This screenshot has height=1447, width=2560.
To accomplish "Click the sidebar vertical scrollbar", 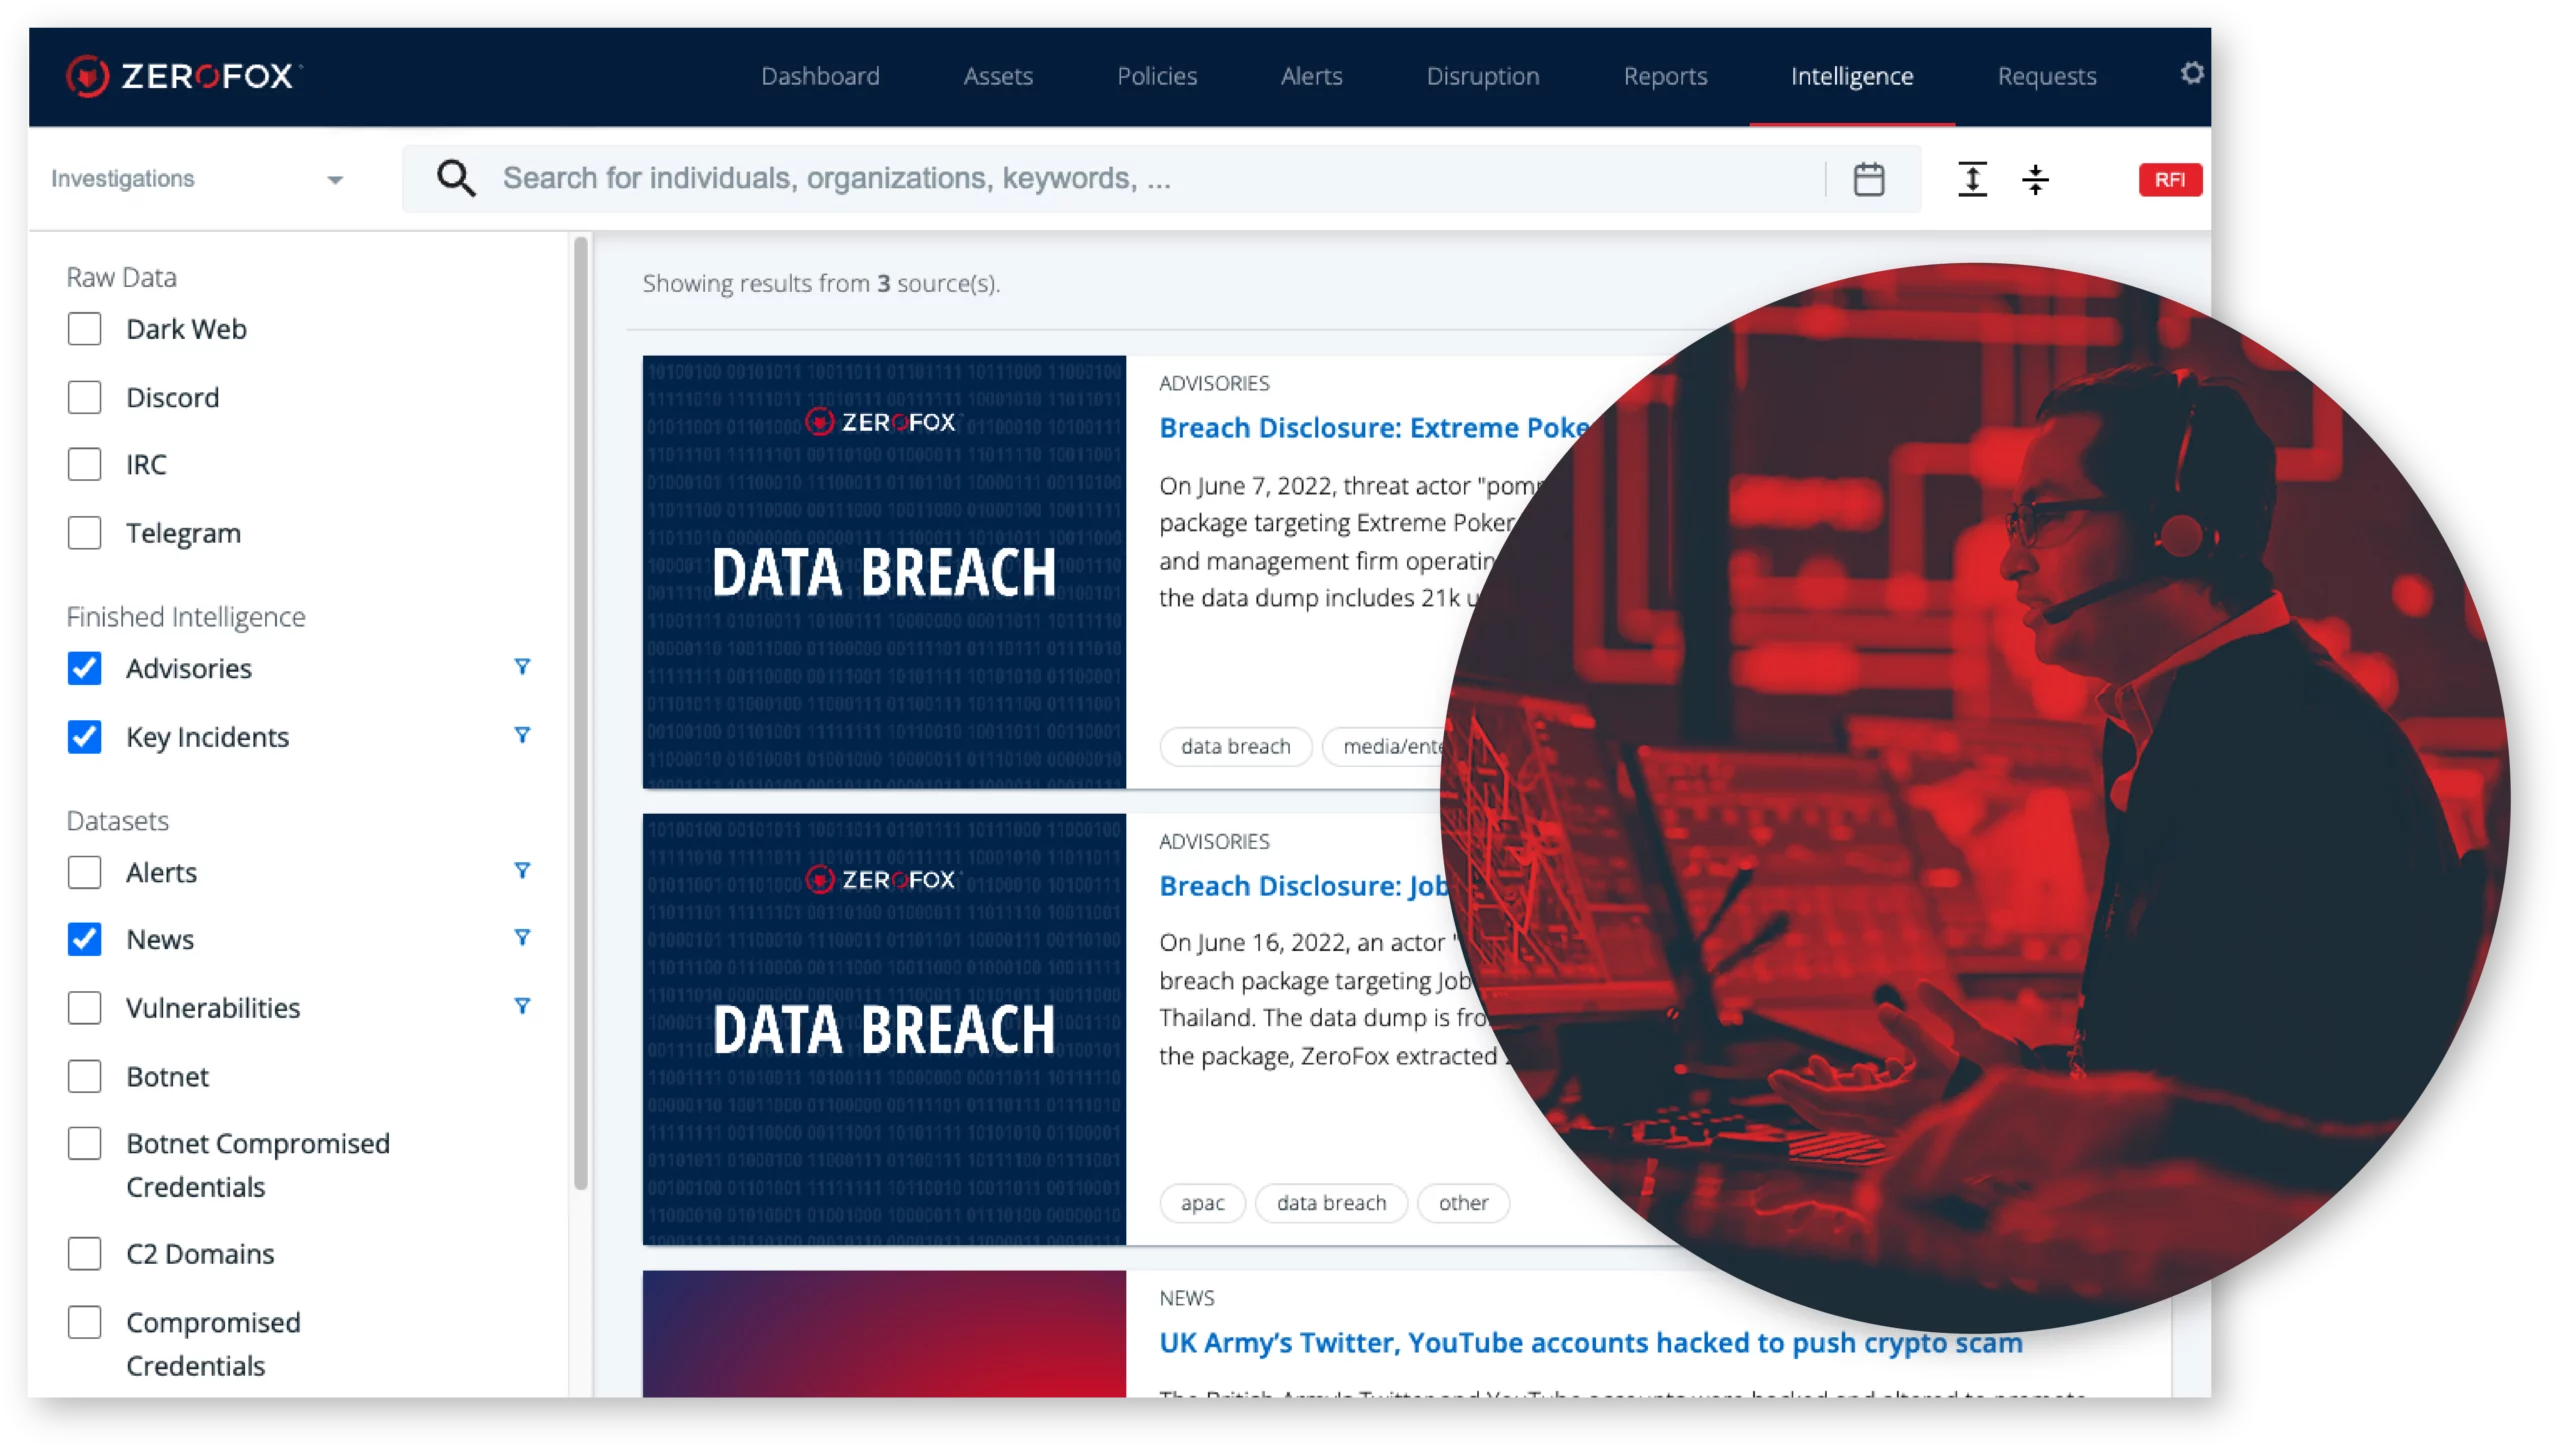I will 581,712.
